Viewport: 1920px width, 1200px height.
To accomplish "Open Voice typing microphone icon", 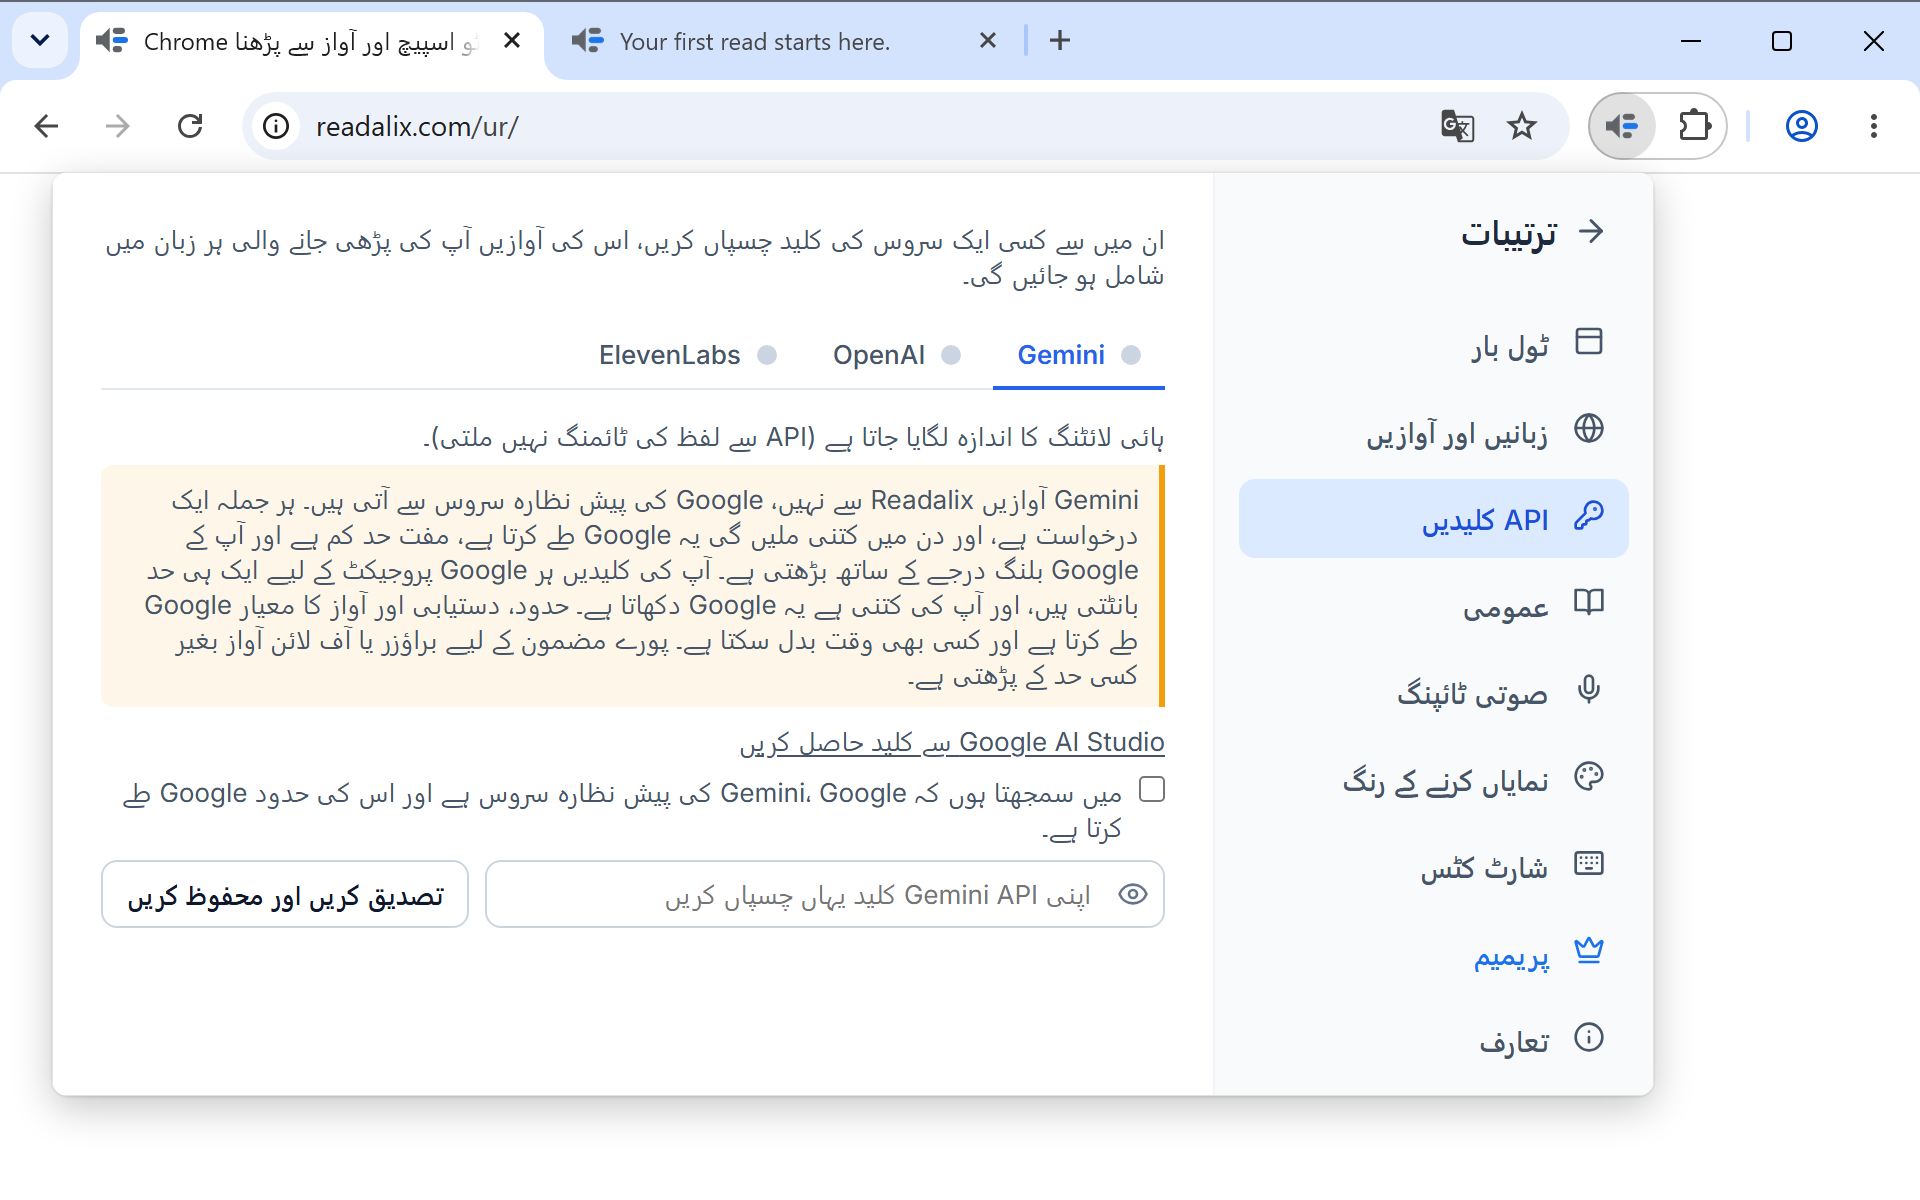I will pyautogui.click(x=1589, y=689).
